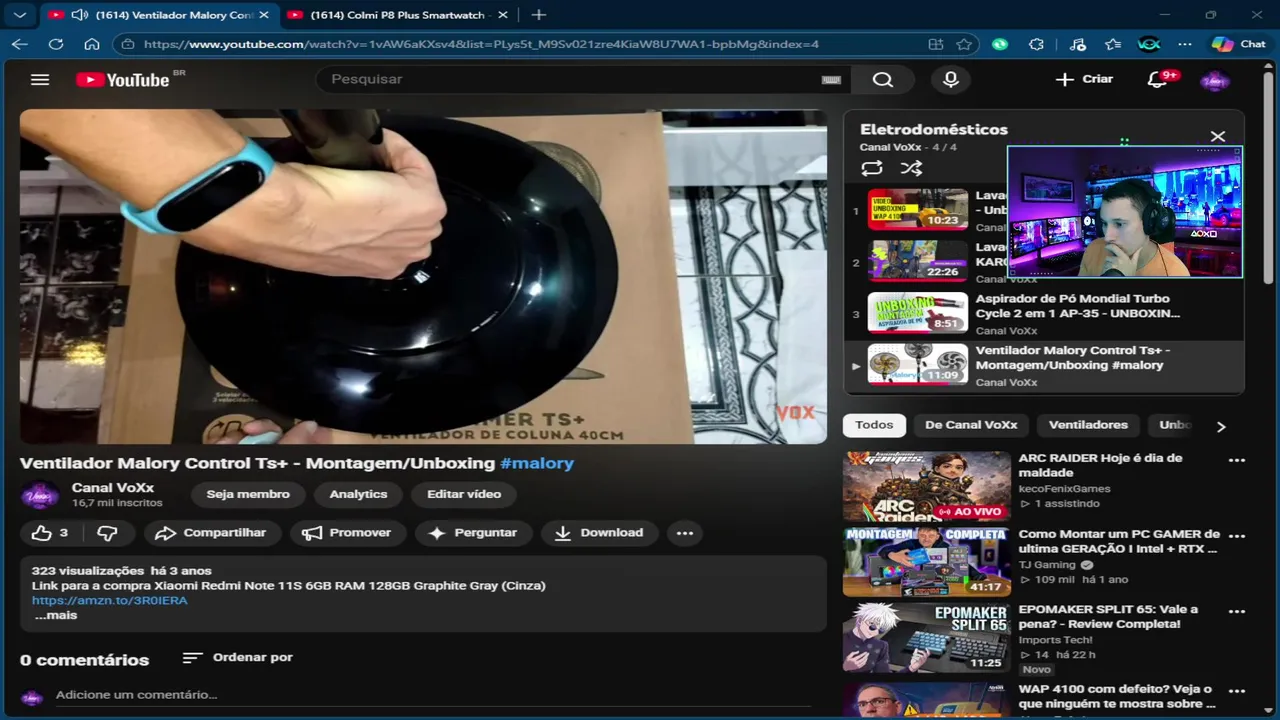
Task: Open more actions ellipsis below the video
Action: click(685, 533)
